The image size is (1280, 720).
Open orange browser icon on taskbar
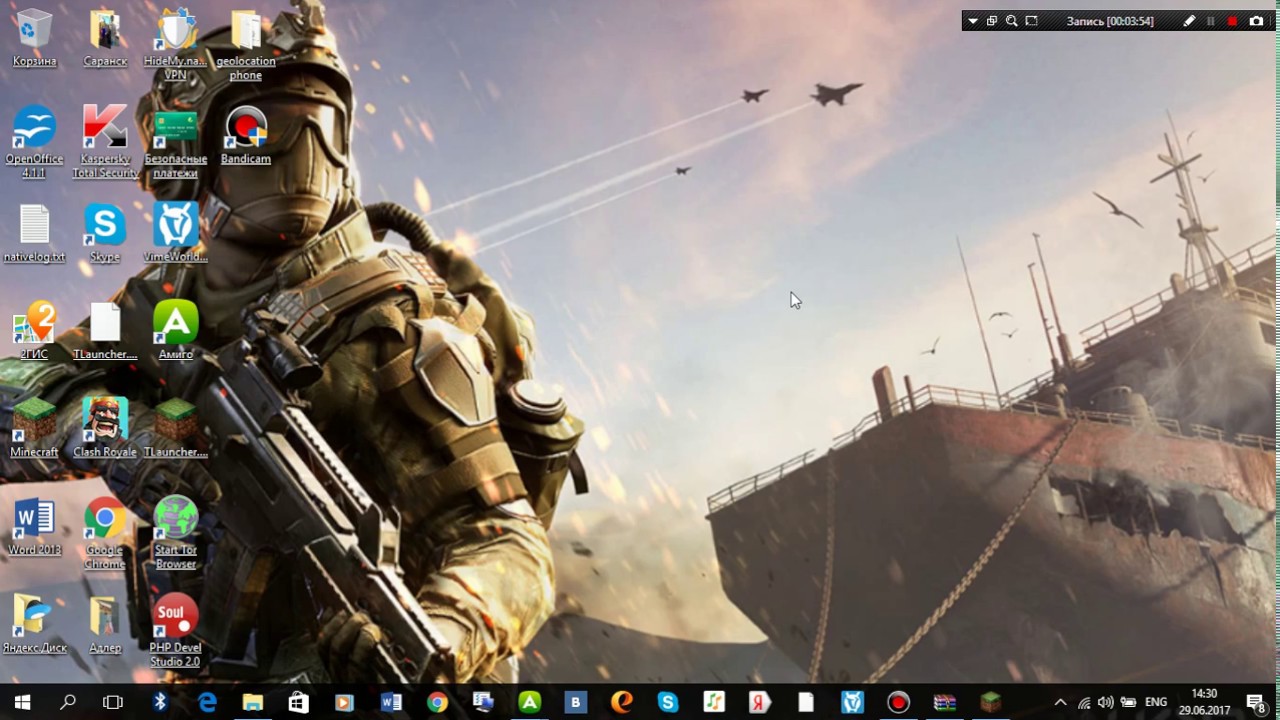coord(621,702)
